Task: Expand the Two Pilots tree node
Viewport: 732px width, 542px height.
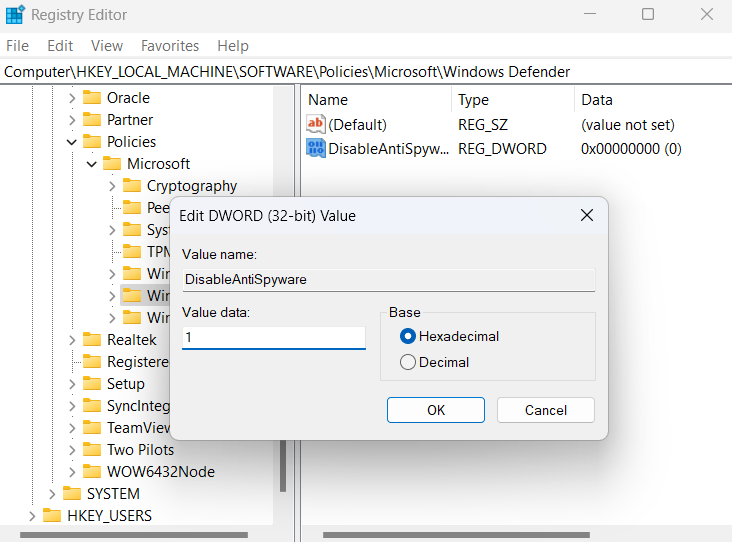Action: pos(72,450)
